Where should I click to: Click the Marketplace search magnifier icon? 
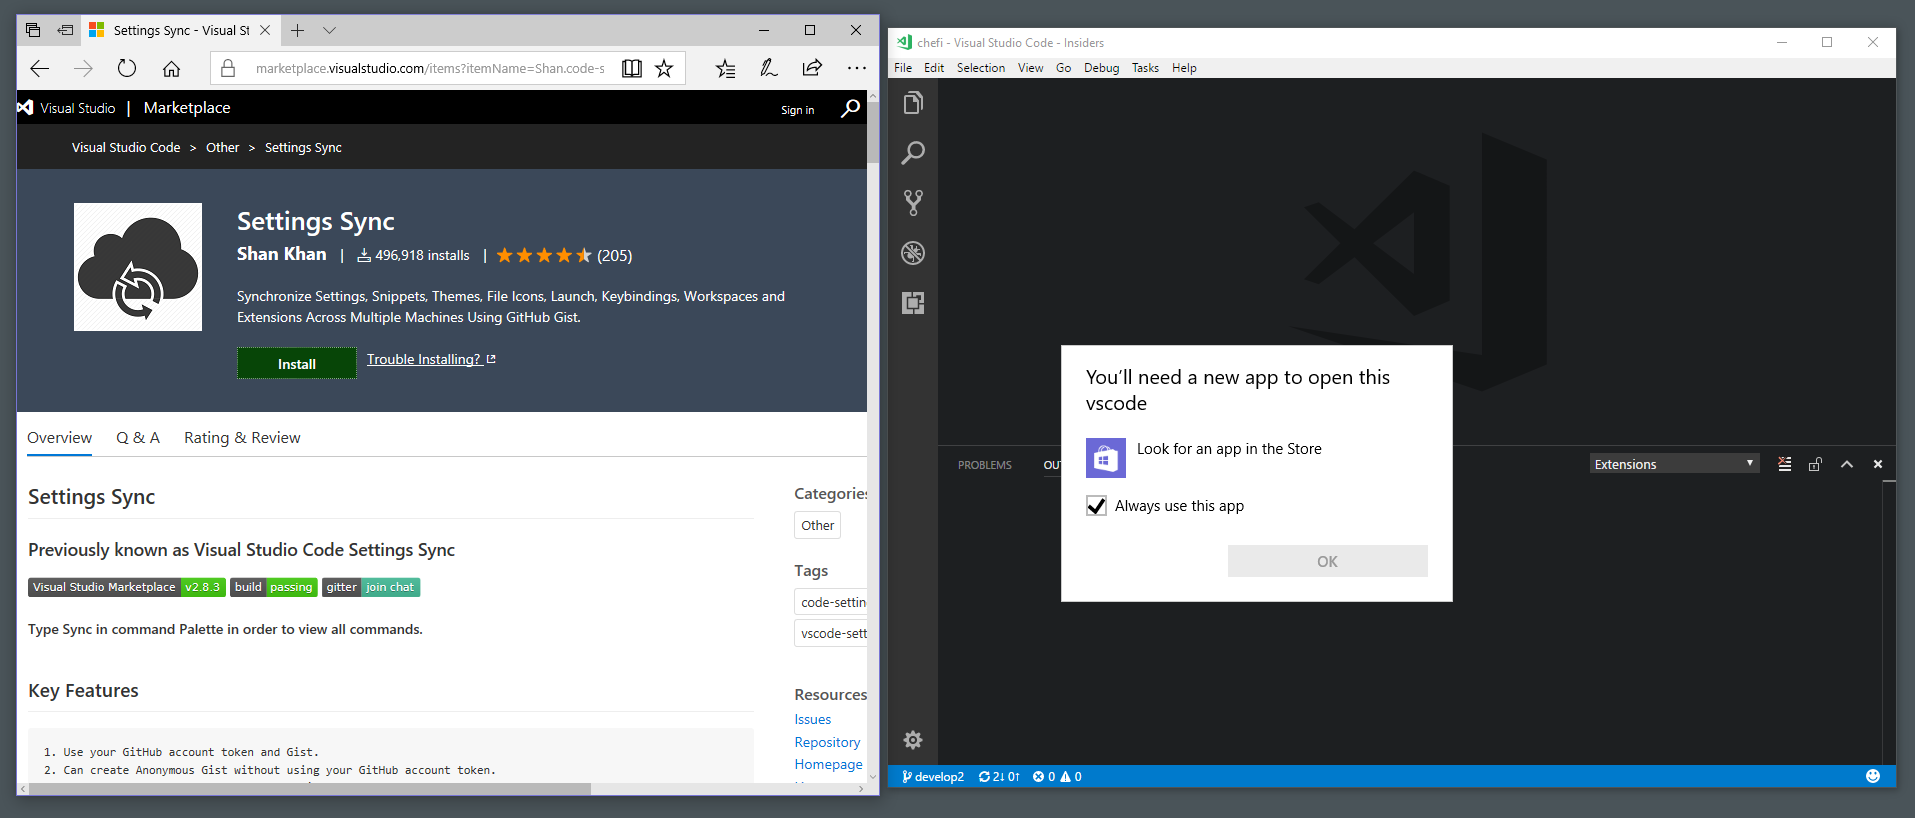tap(850, 108)
